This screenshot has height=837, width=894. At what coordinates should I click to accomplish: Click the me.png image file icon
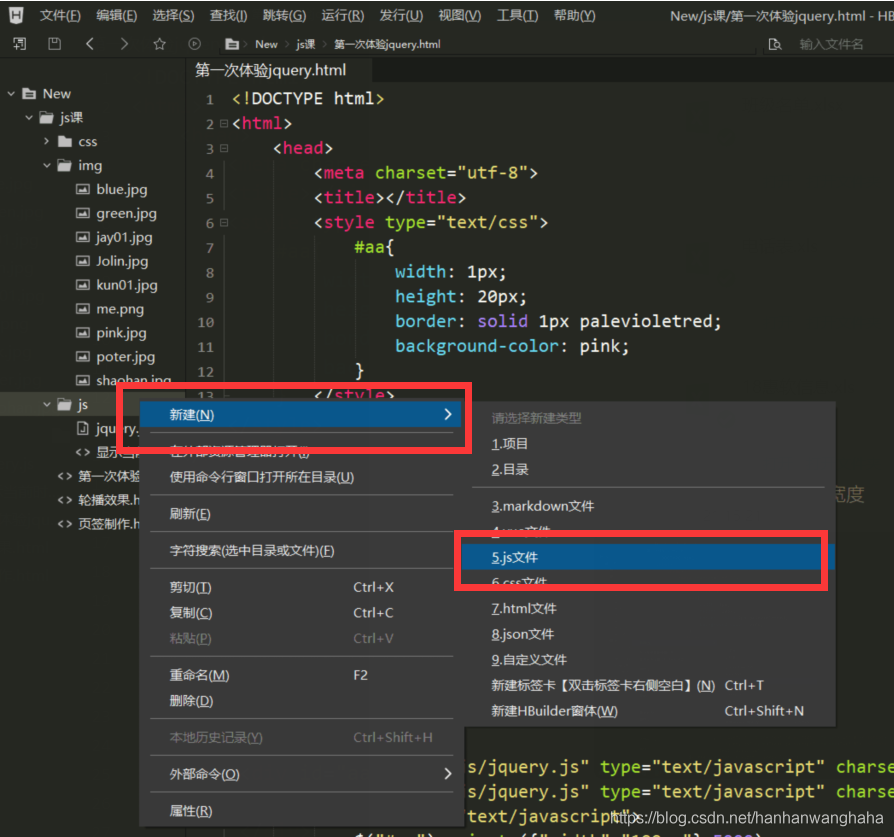coord(83,309)
